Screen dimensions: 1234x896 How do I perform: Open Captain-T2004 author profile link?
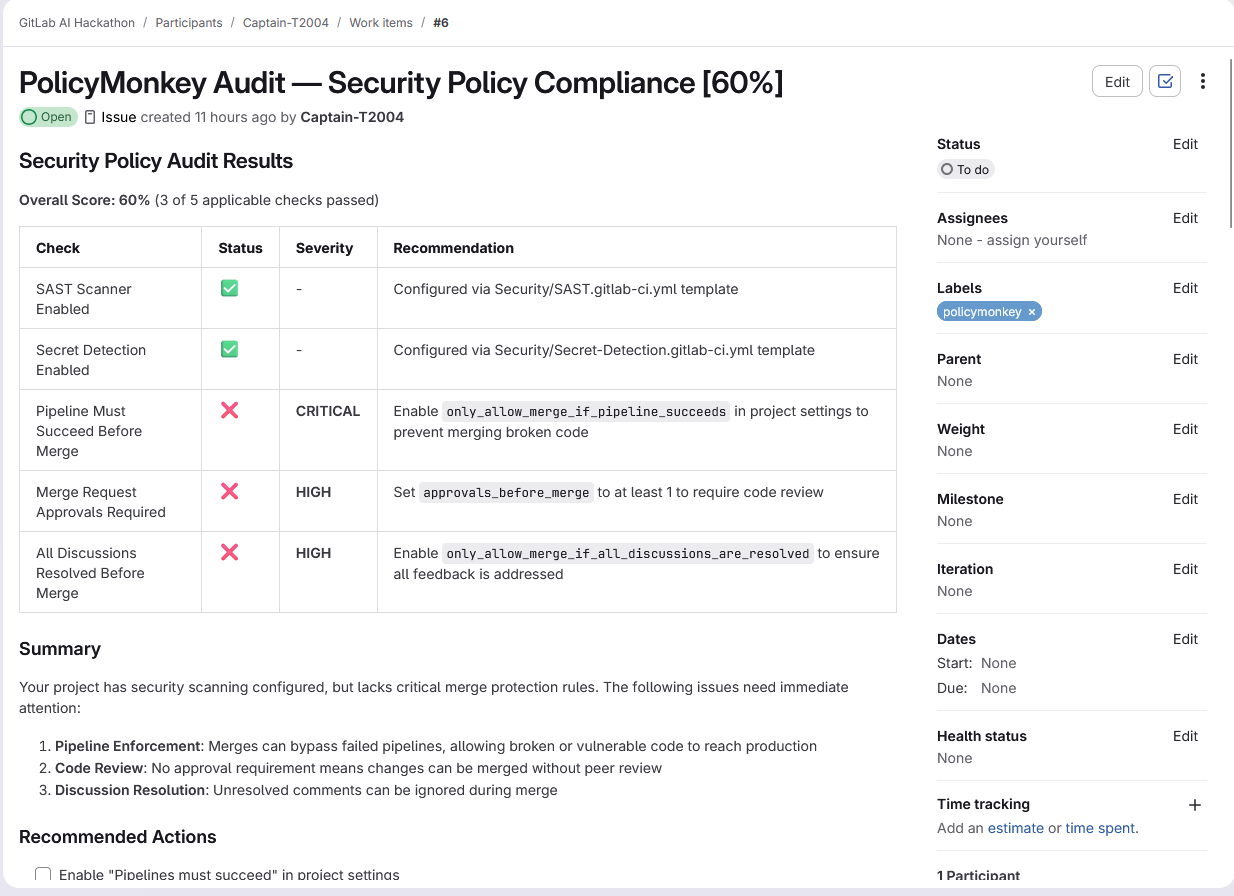click(352, 117)
